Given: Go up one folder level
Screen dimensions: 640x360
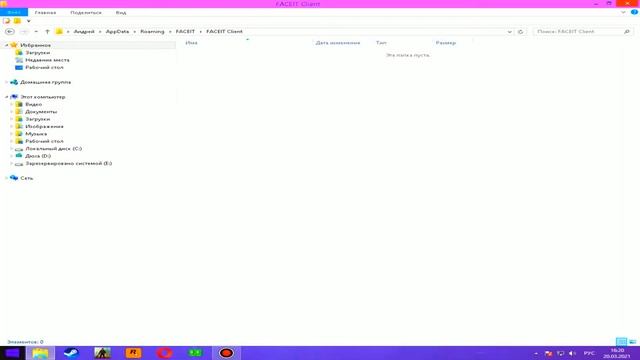Looking at the screenshot, I should pyautogui.click(x=47, y=31).
